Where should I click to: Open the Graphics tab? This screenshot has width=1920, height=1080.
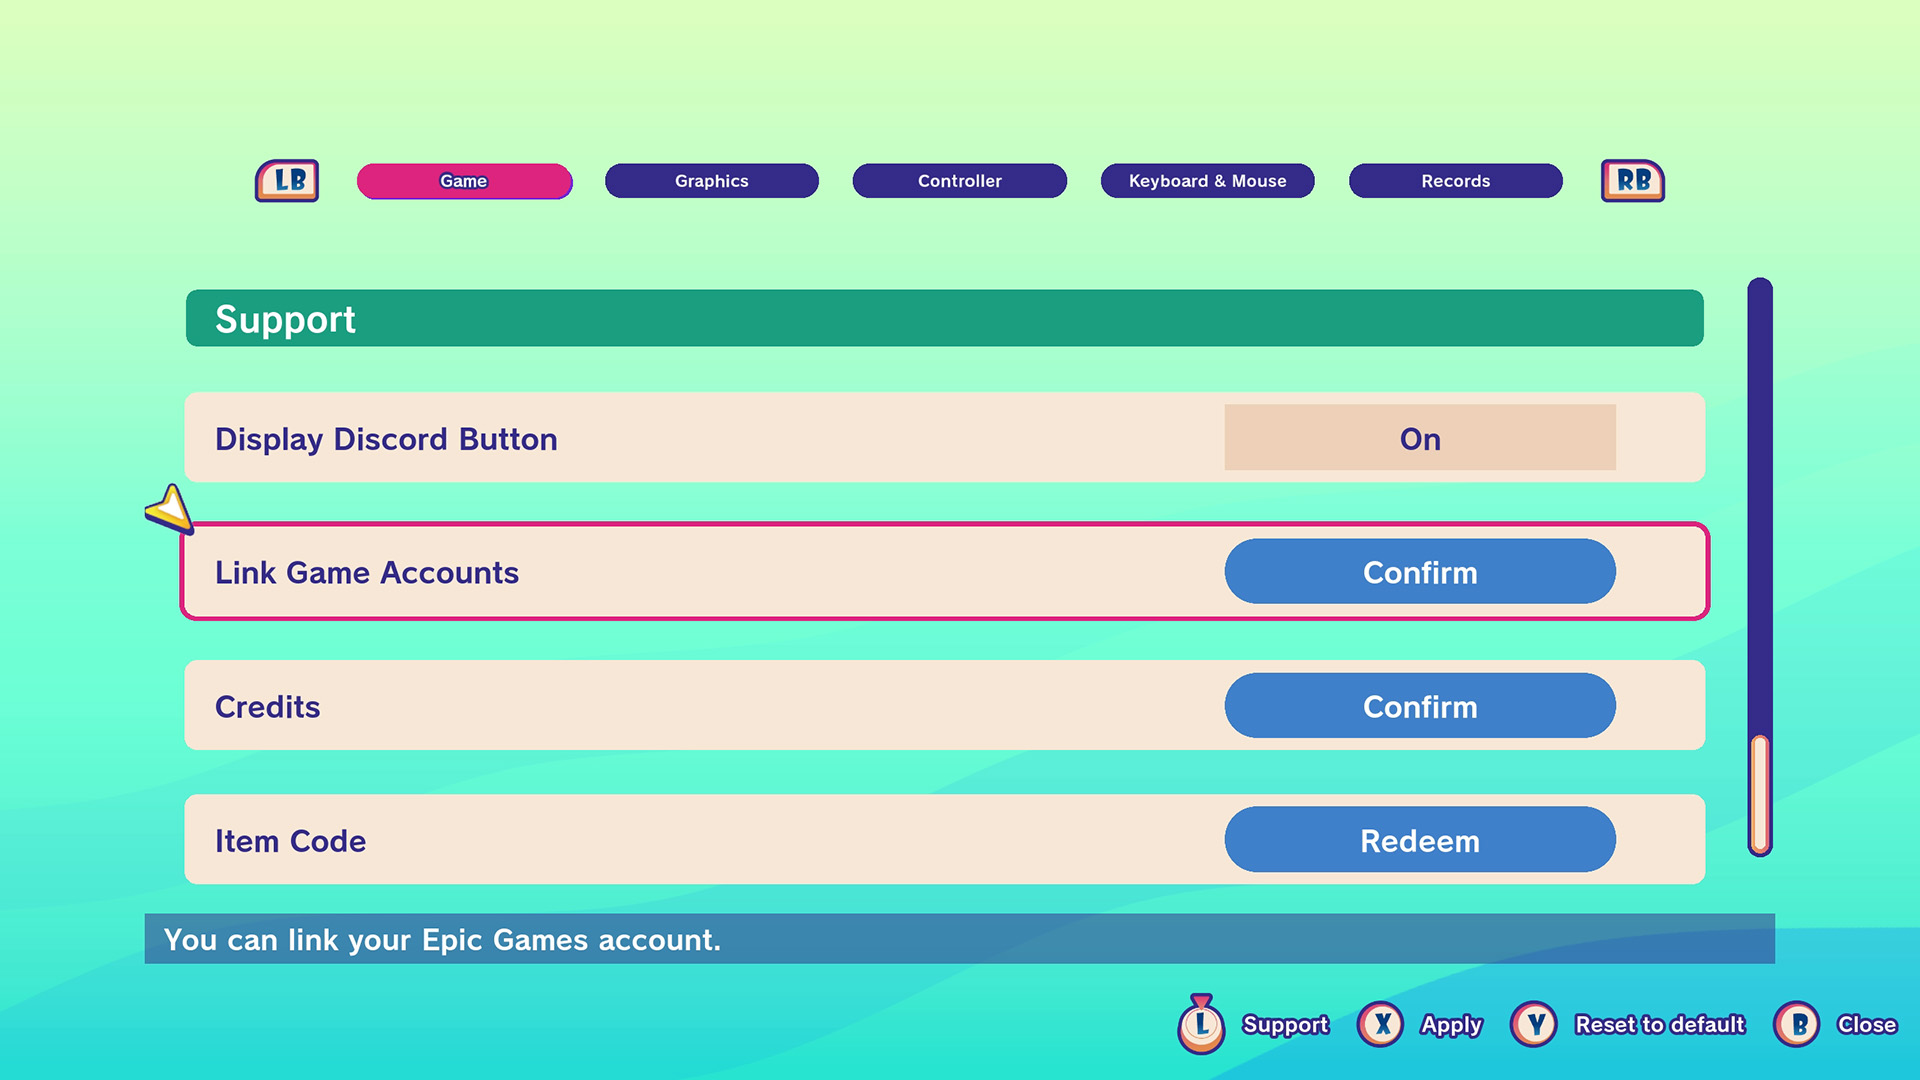click(x=711, y=181)
